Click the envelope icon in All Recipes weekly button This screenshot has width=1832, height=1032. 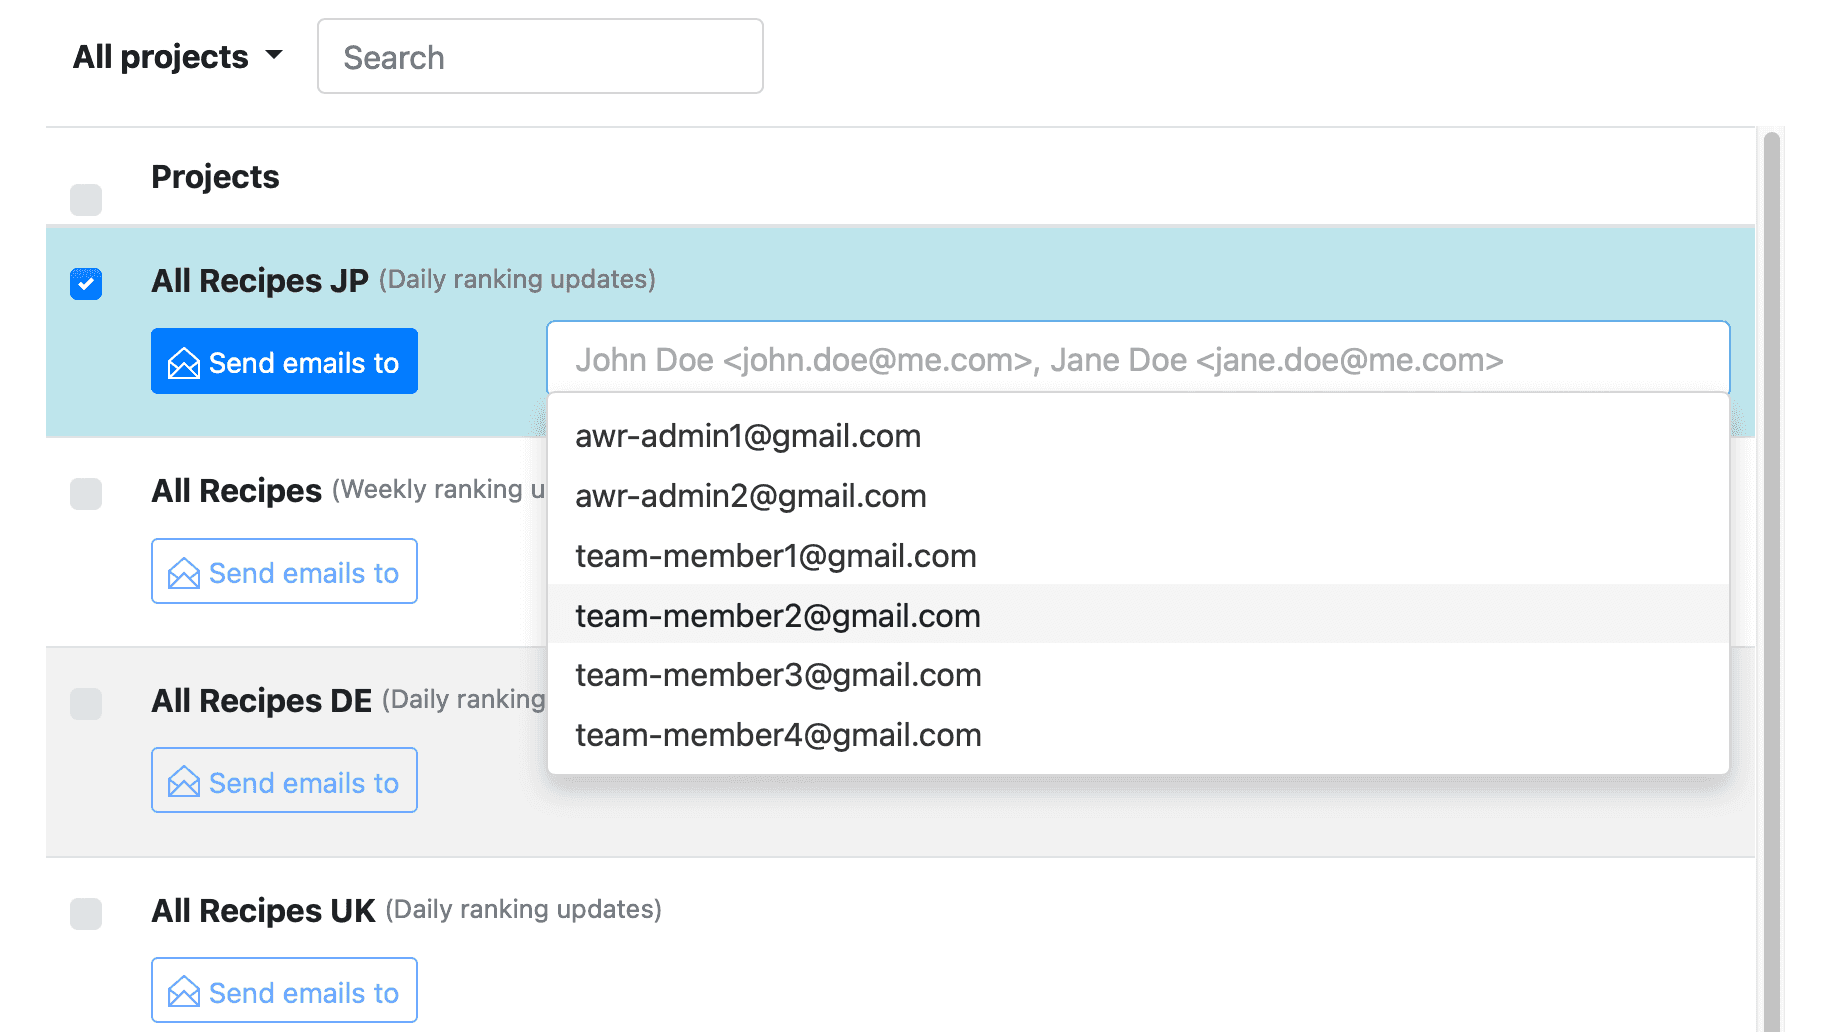coord(184,573)
